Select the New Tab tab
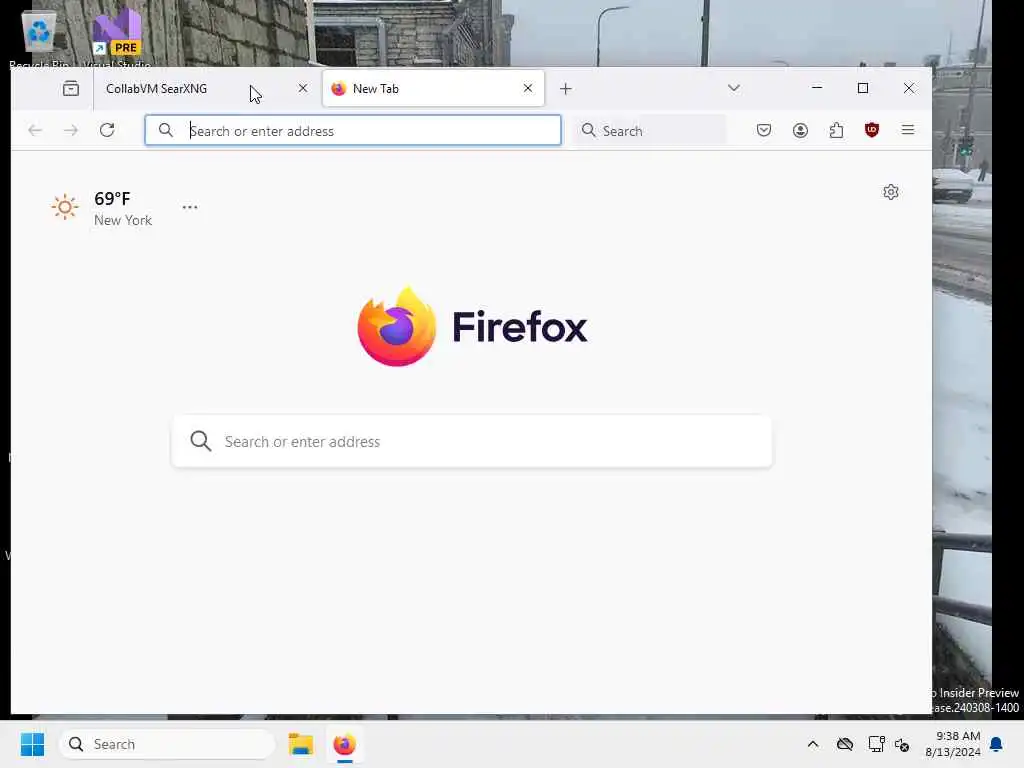The image size is (1024, 768). click(x=432, y=88)
